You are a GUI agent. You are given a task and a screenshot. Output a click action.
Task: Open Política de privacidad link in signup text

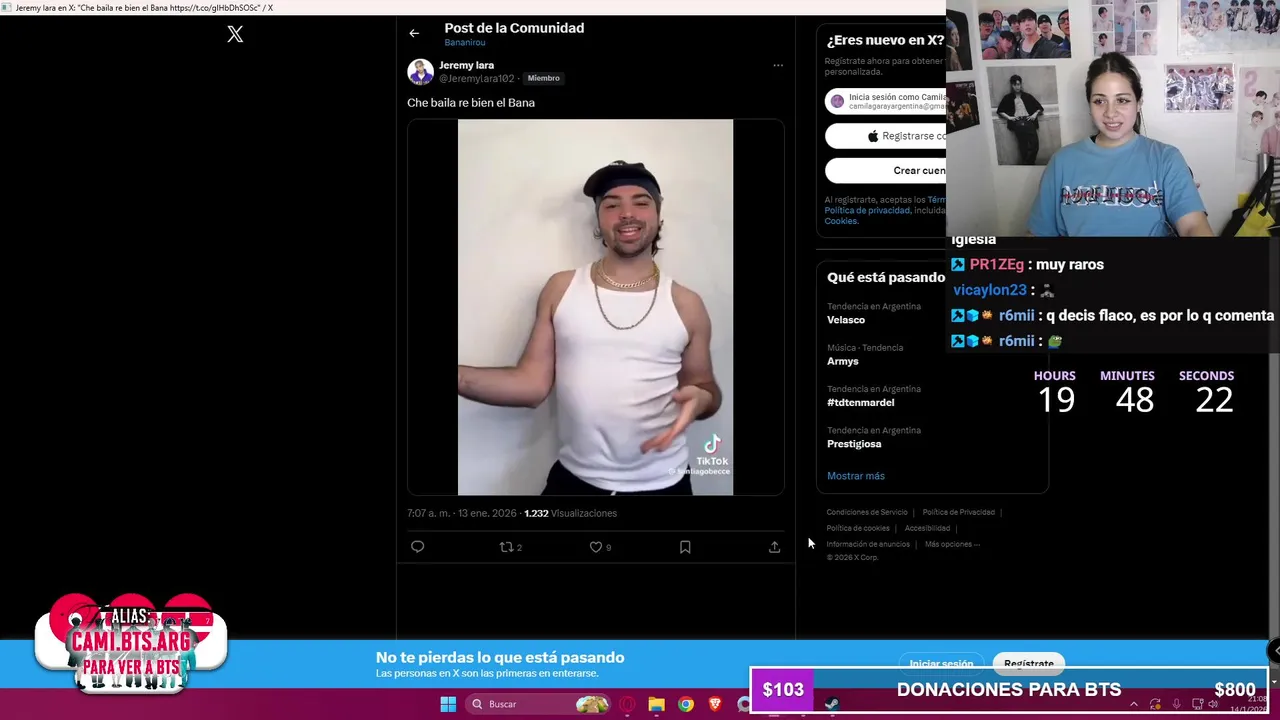point(867,210)
